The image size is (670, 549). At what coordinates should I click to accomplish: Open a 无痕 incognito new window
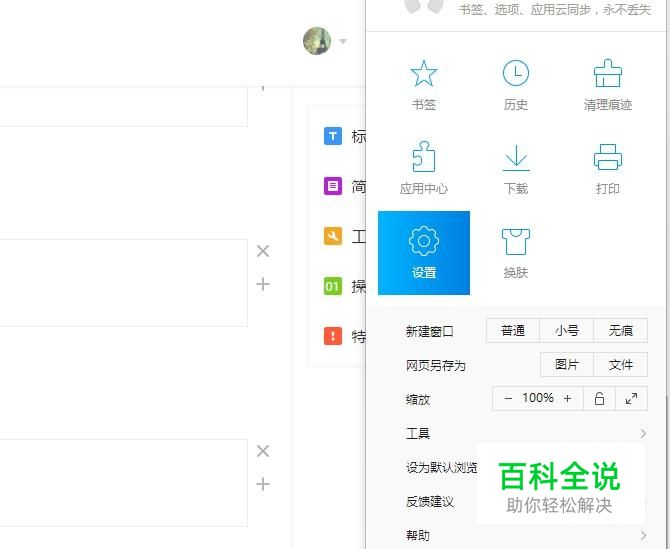pyautogui.click(x=620, y=330)
